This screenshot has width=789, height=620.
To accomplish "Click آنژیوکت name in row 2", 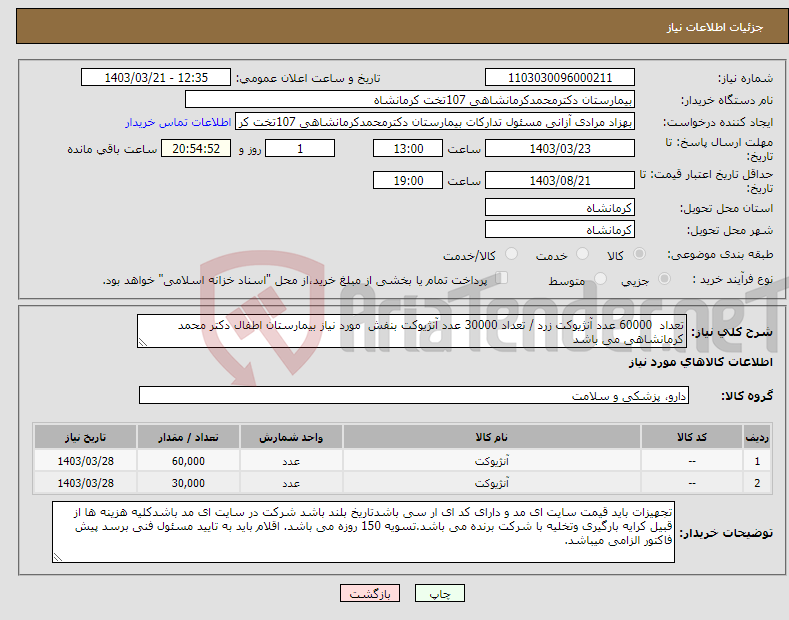I will pyautogui.click(x=492, y=483).
